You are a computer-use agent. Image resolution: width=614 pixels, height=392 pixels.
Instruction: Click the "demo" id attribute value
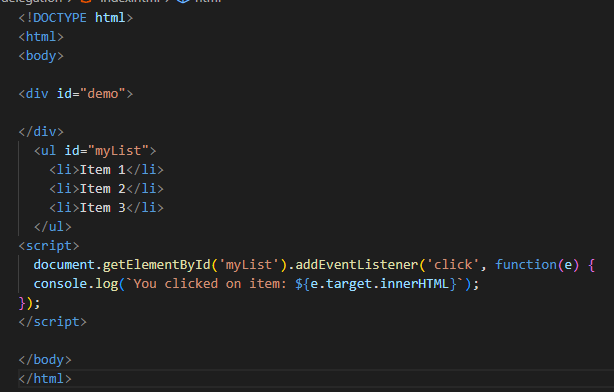tap(103, 94)
